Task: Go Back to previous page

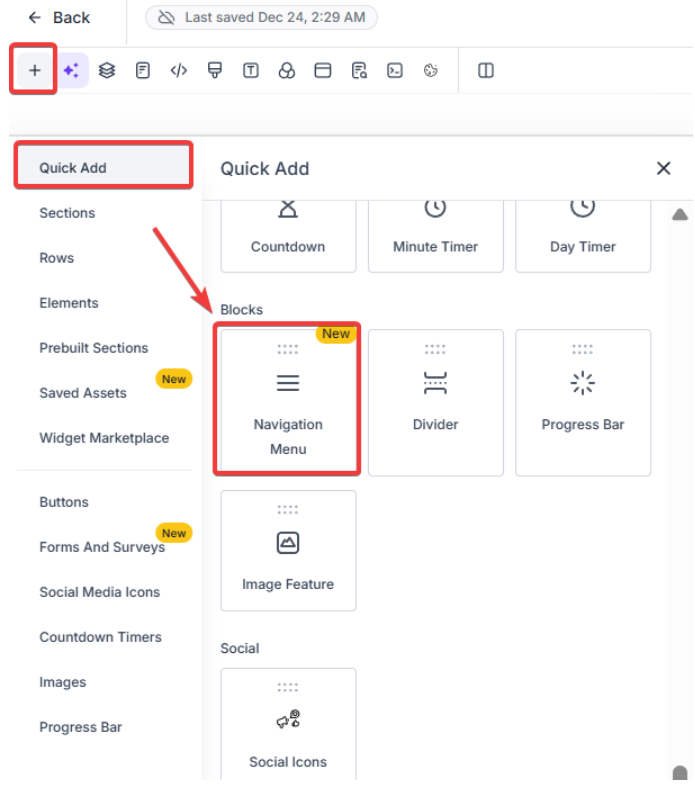Action: click(59, 17)
